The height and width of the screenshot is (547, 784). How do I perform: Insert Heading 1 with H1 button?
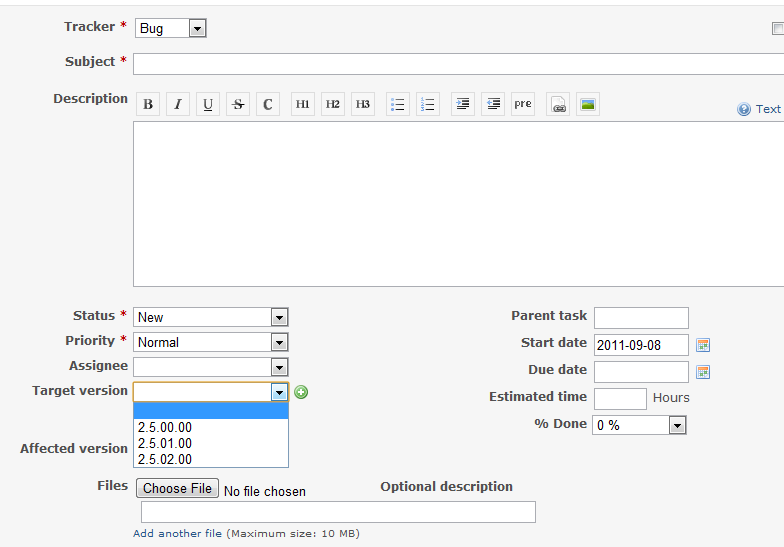click(x=303, y=104)
